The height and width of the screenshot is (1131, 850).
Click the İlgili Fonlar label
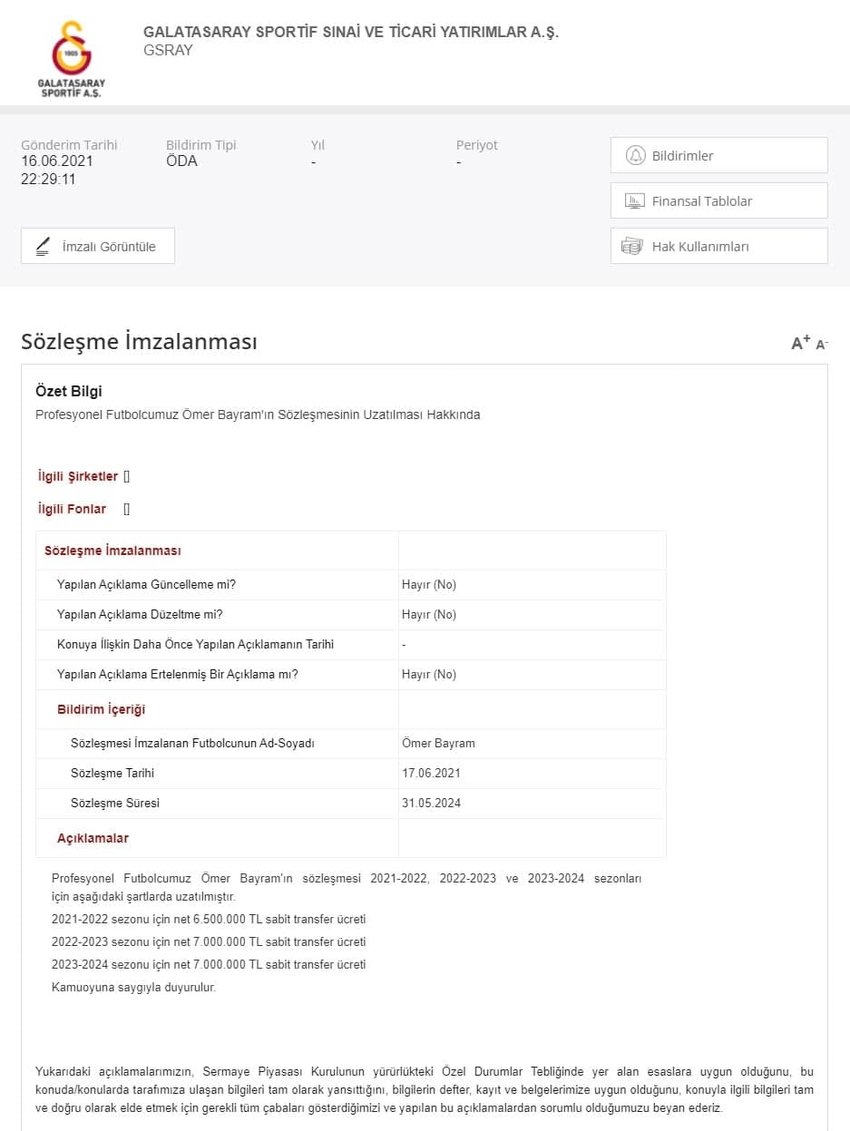(71, 509)
